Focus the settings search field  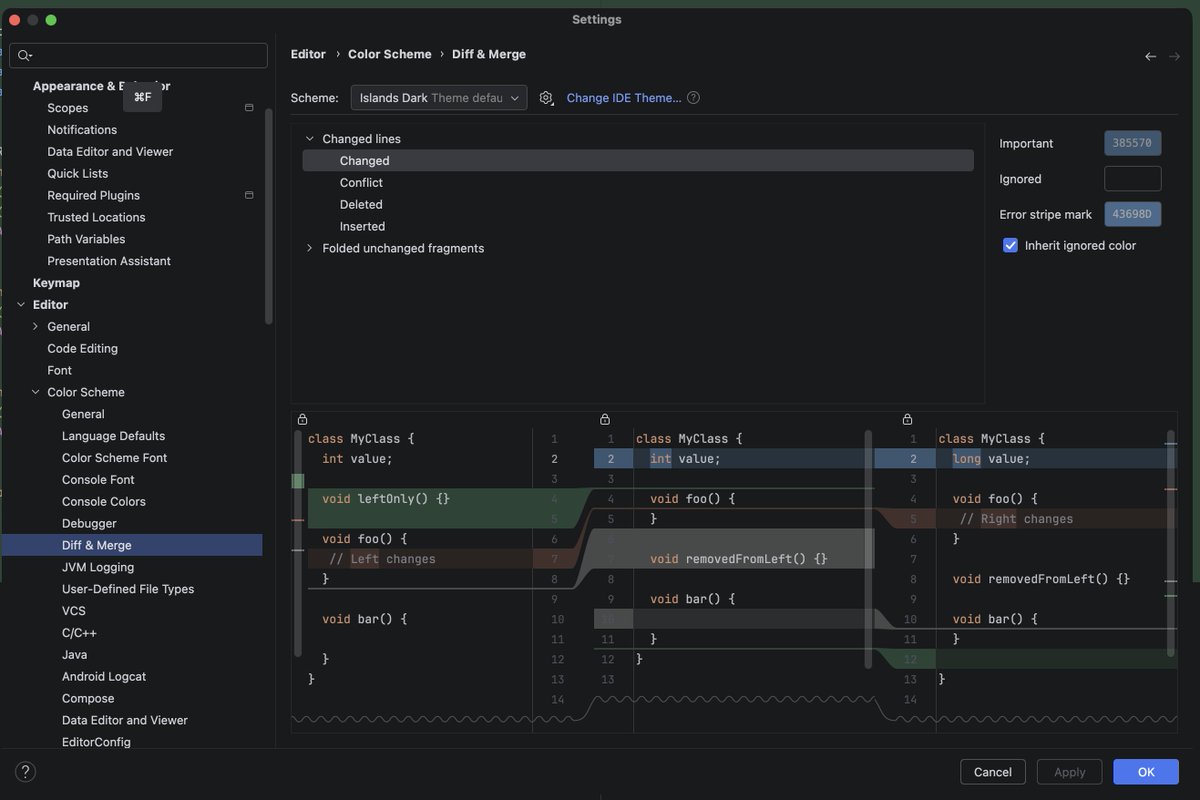(x=139, y=55)
